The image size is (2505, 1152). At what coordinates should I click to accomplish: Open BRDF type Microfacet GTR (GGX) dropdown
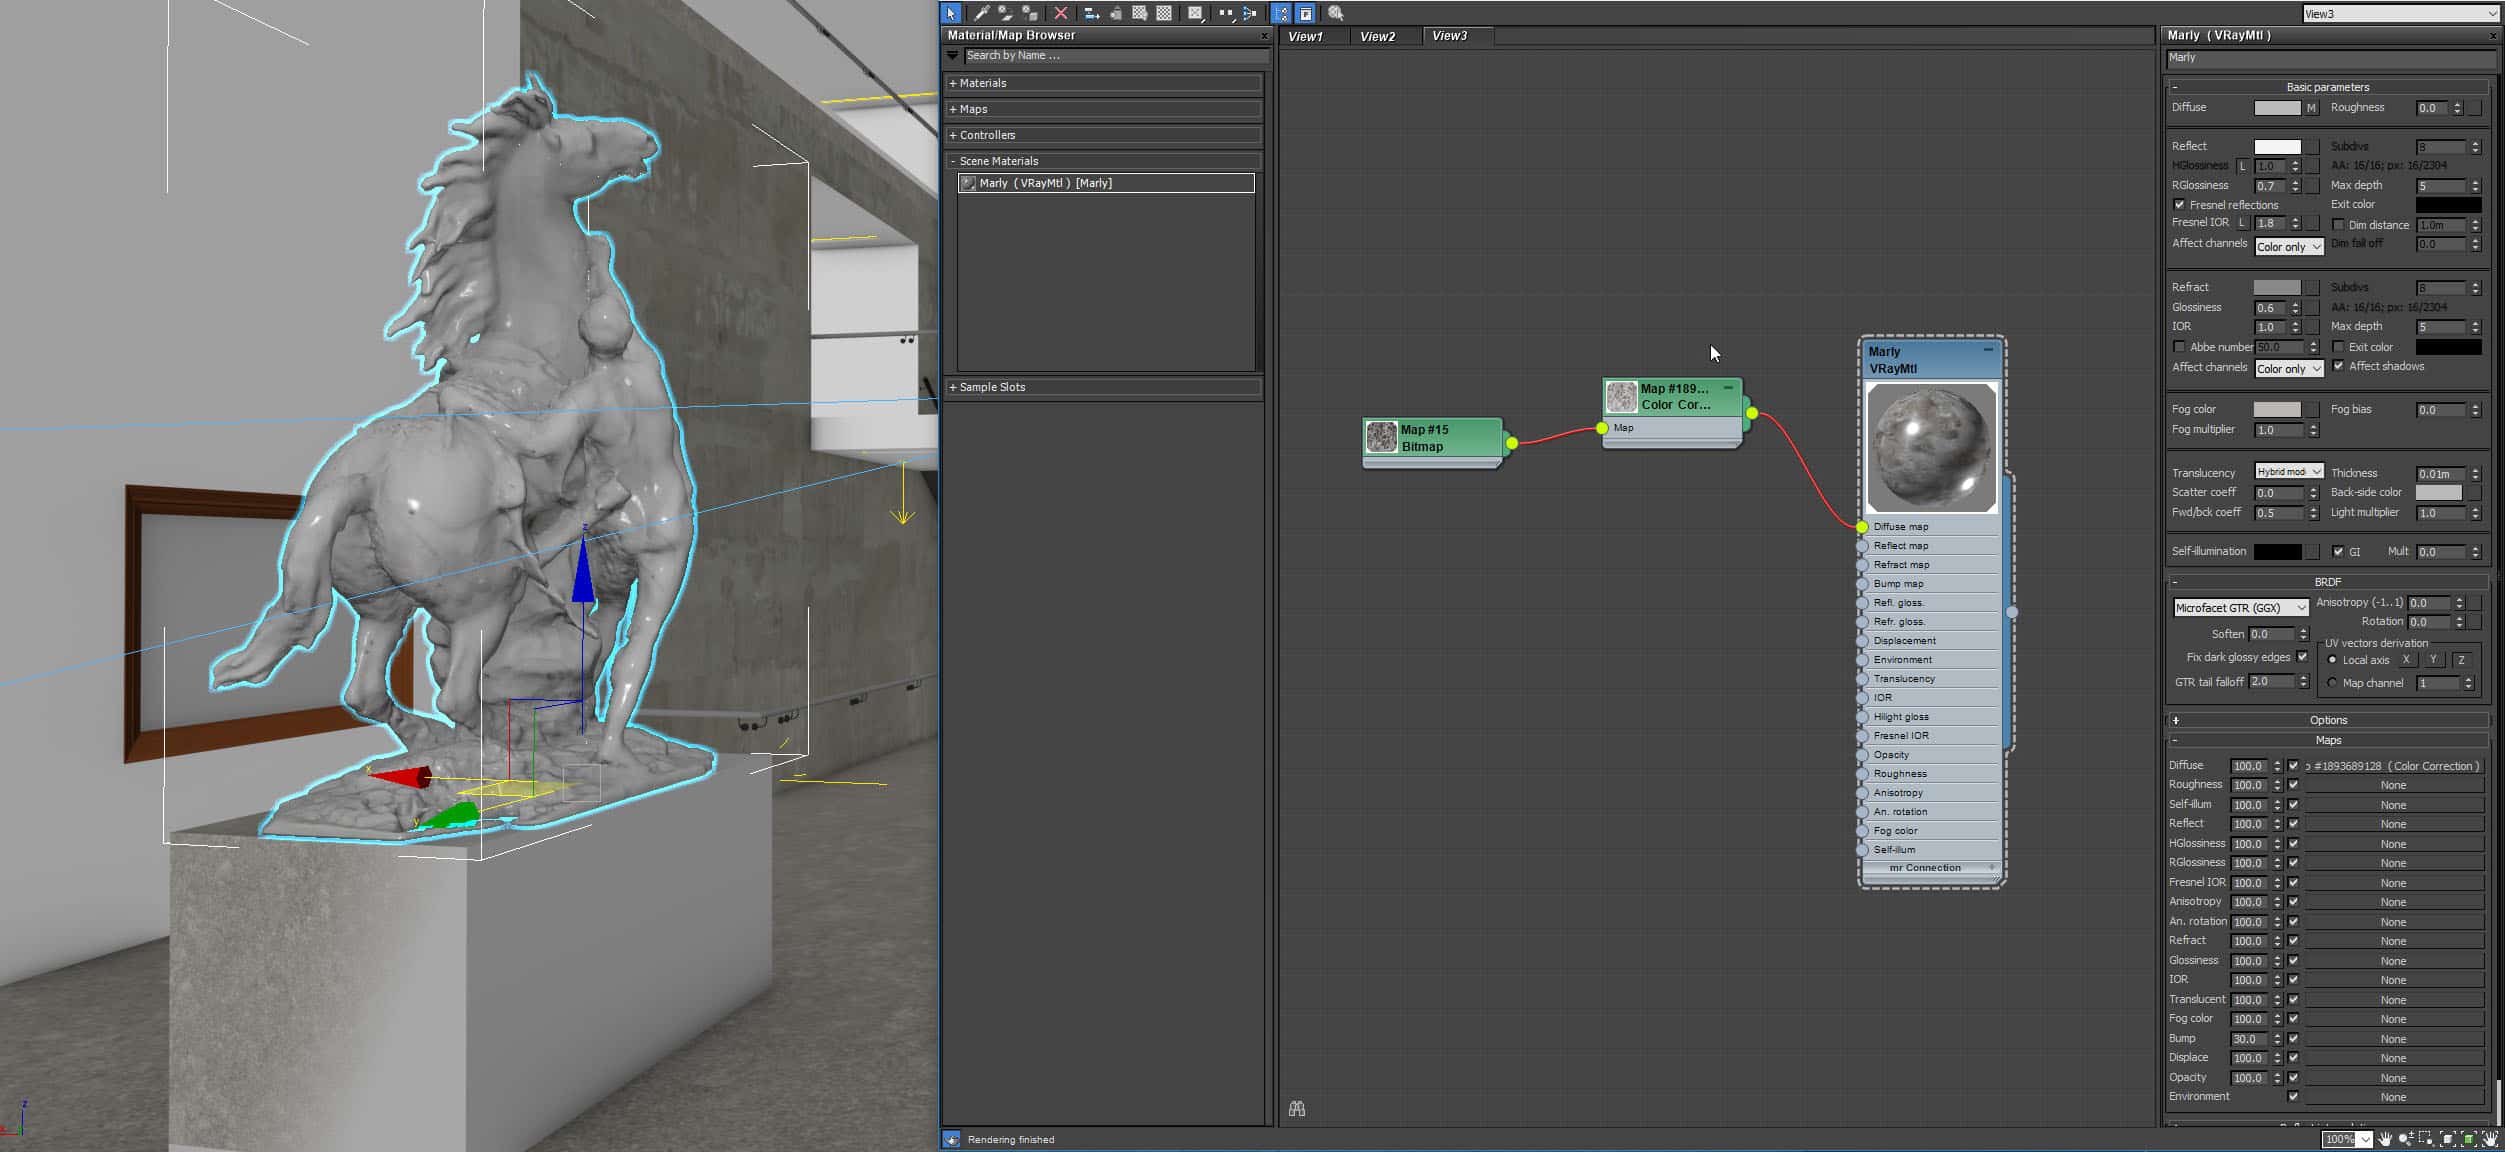(2240, 608)
